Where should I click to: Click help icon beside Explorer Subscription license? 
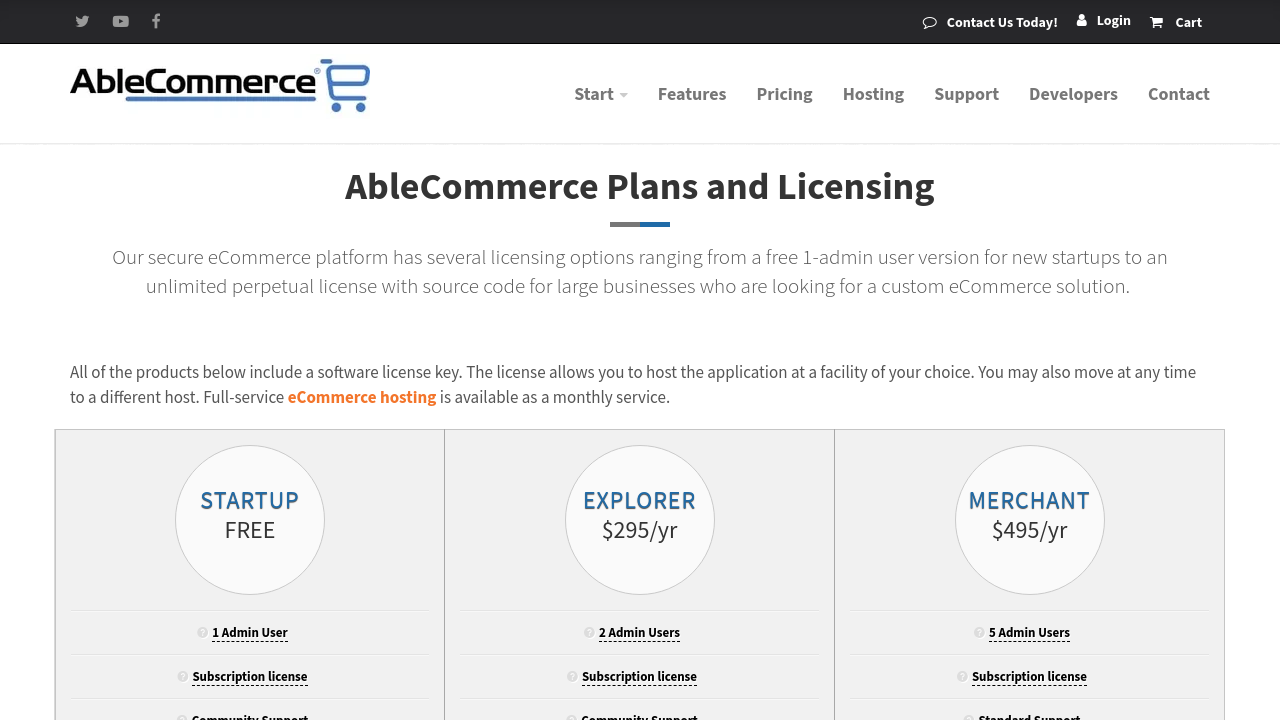click(x=572, y=676)
